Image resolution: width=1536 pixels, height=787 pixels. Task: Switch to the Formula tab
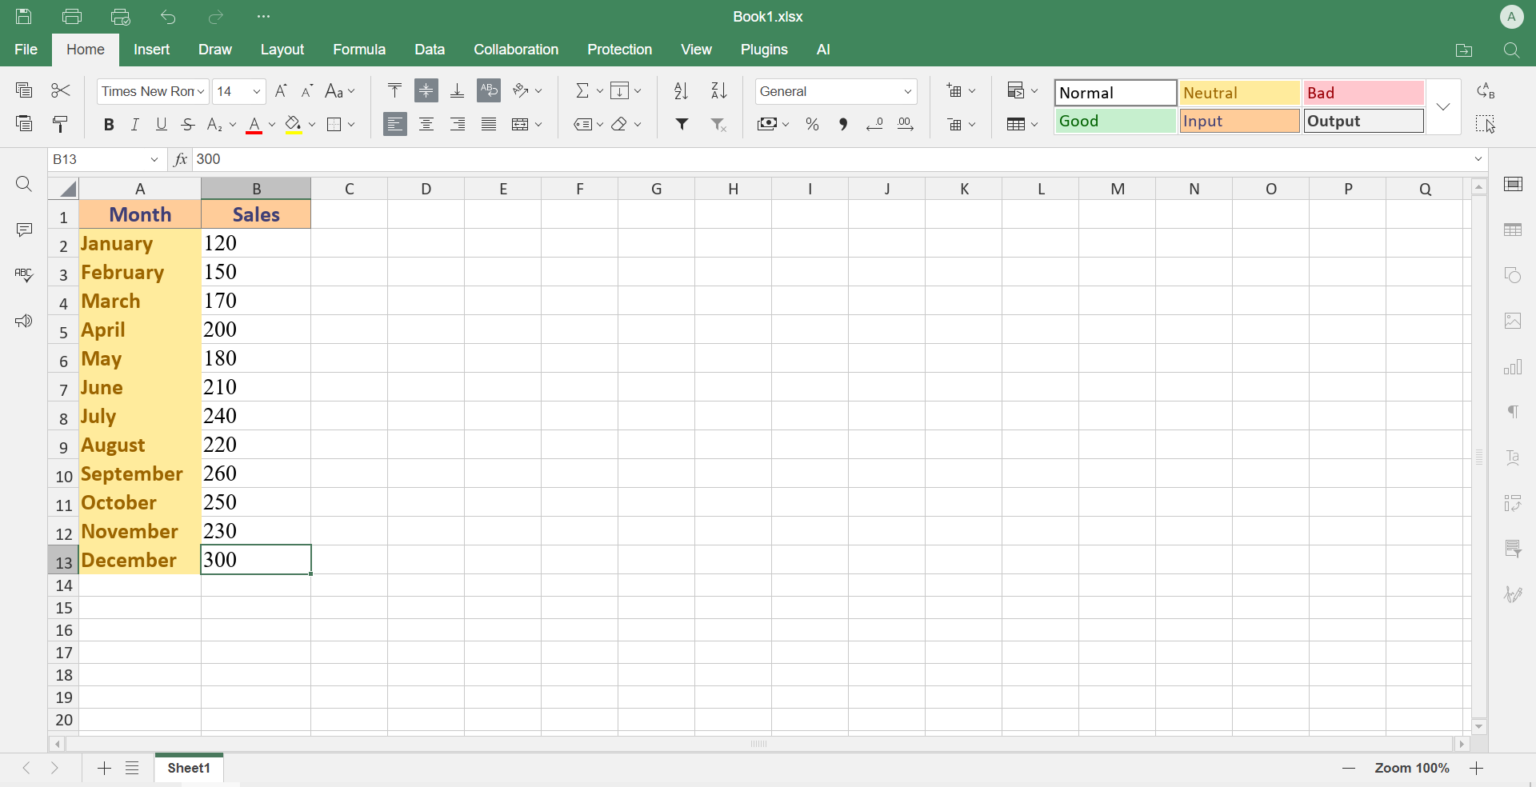click(x=359, y=49)
